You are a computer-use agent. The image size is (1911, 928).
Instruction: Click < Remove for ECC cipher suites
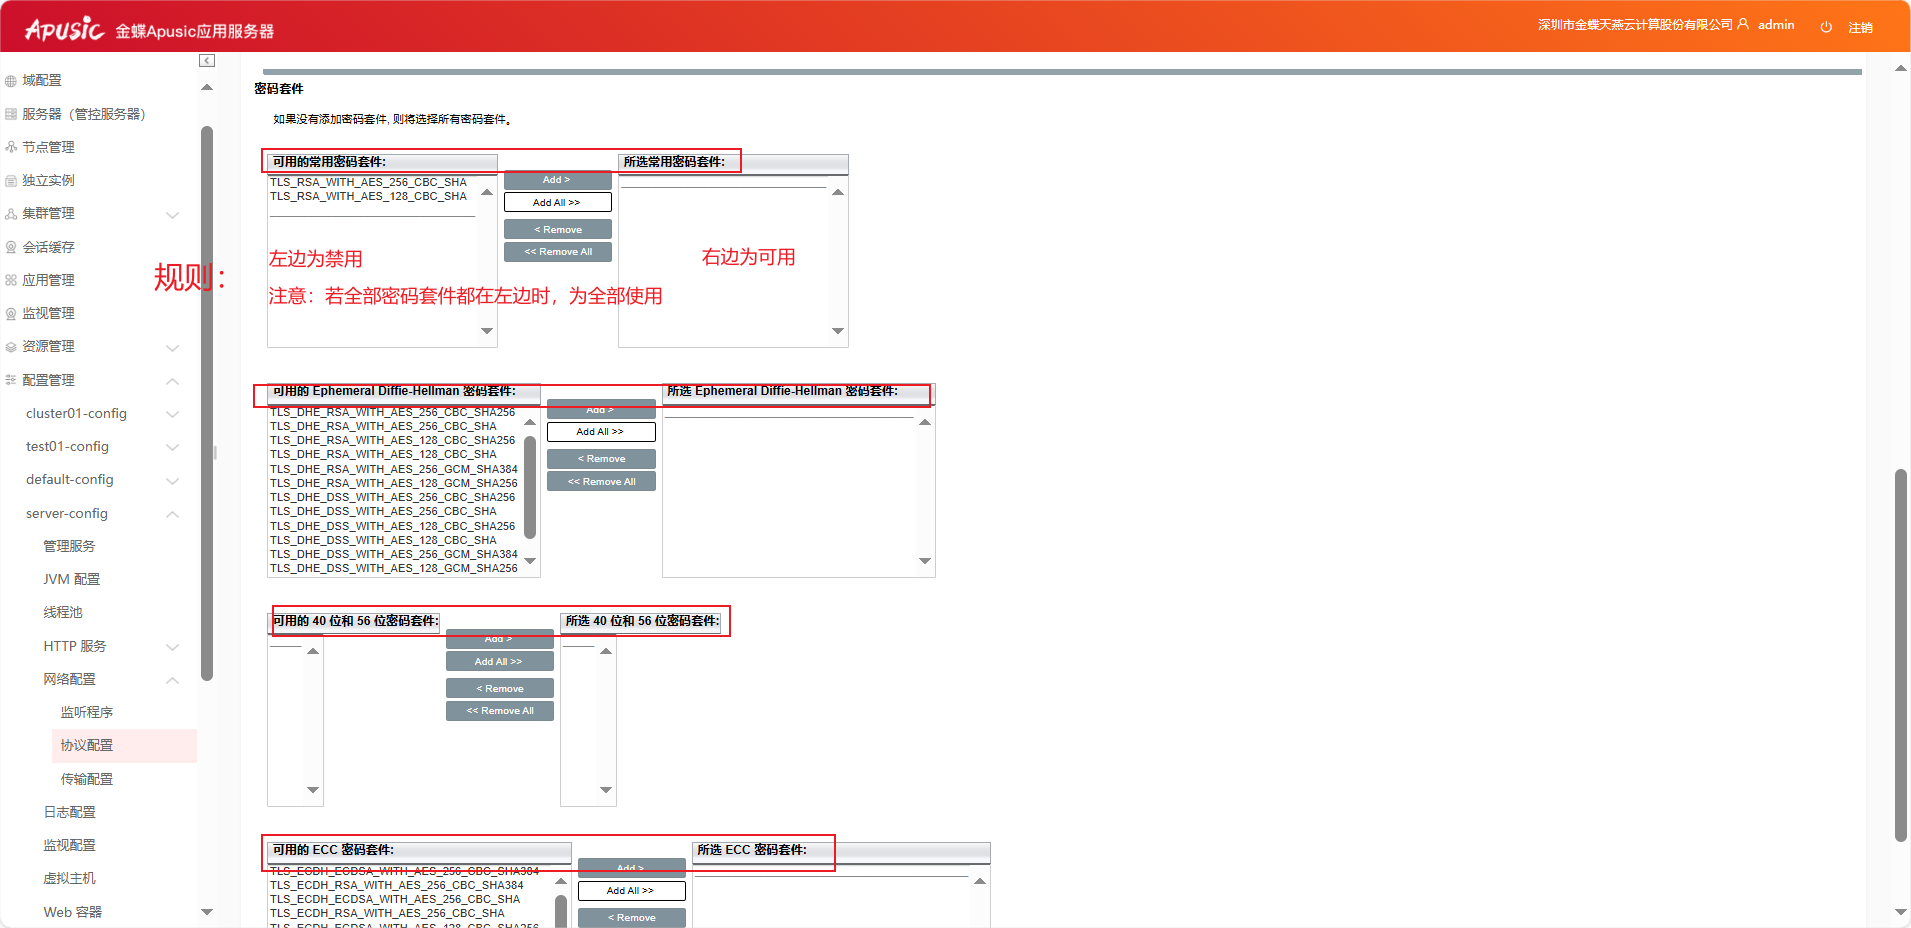click(x=631, y=917)
